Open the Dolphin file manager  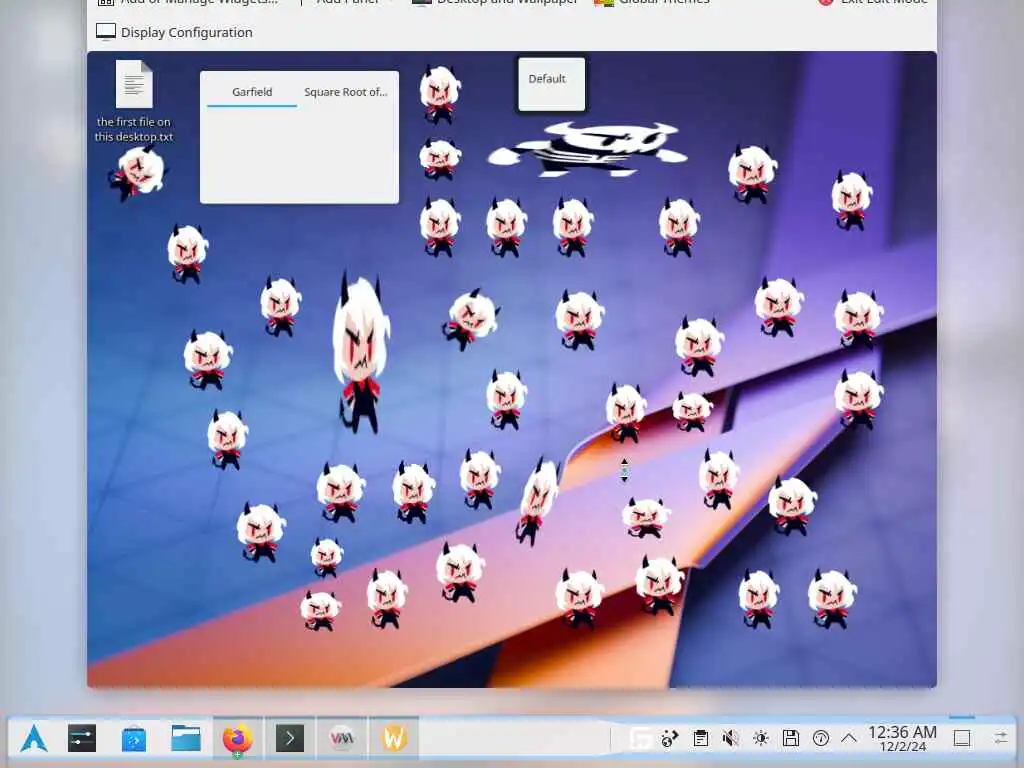pyautogui.click(x=186, y=739)
